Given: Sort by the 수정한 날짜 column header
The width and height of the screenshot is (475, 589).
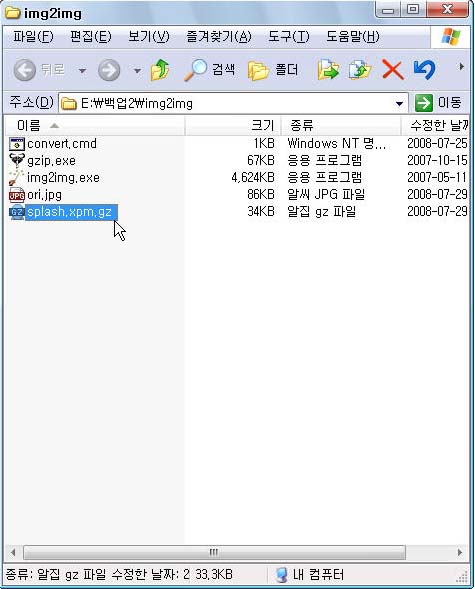Looking at the screenshot, I should click(x=436, y=125).
